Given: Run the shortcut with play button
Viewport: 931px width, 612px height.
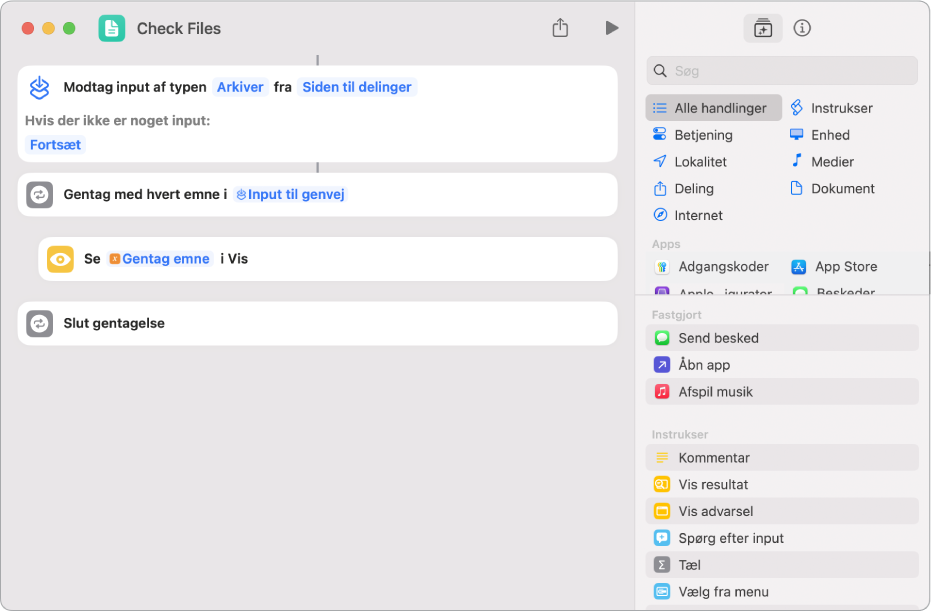Looking at the screenshot, I should (x=612, y=28).
